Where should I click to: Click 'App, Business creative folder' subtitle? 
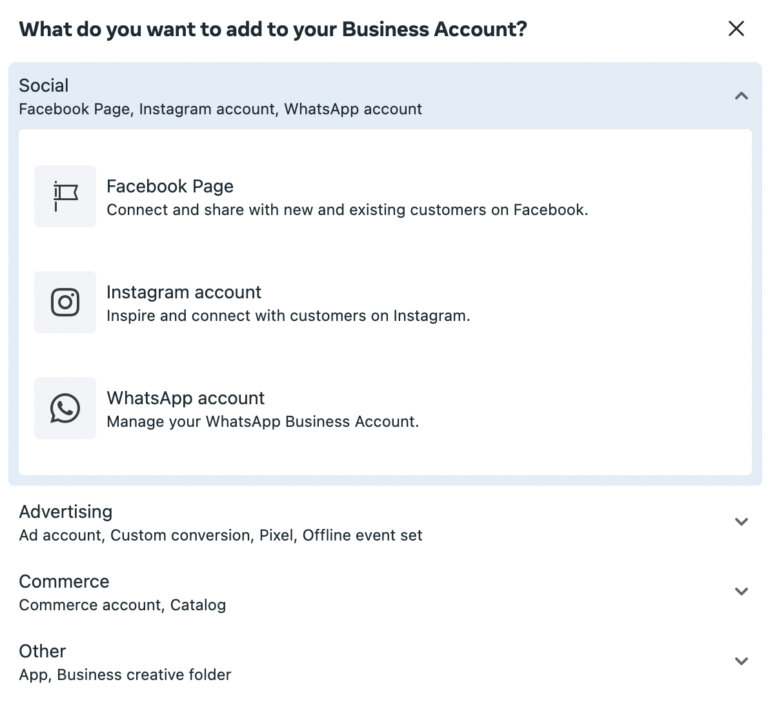(125, 674)
